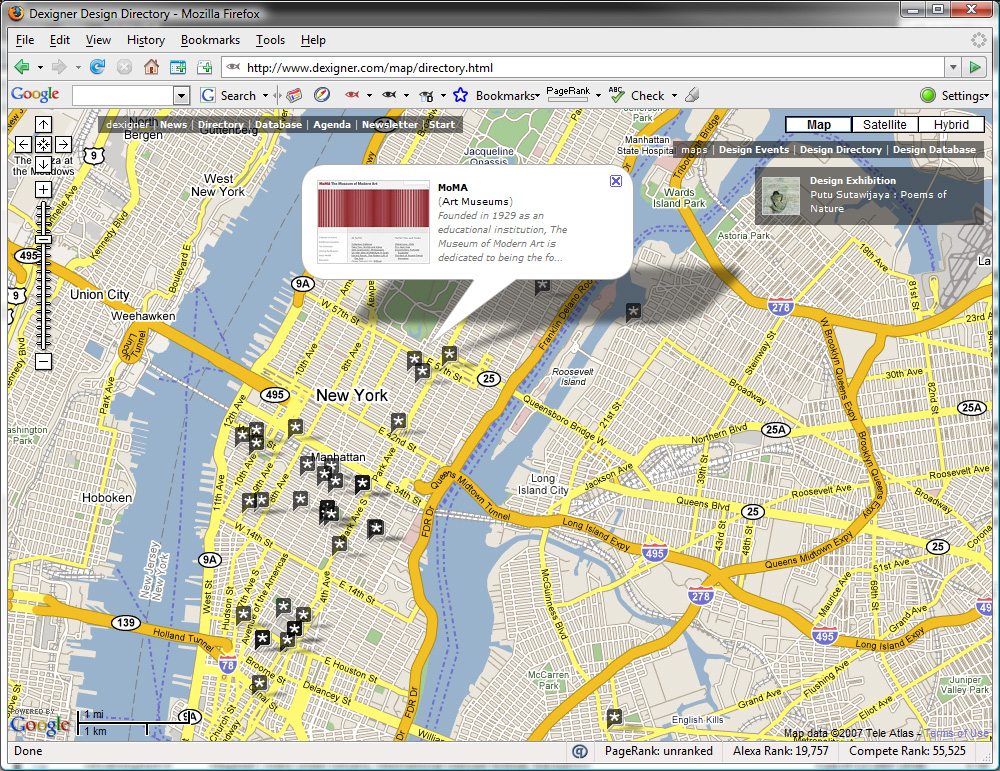Open the Search button dropdown arrow
Viewport: 1000px width, 771px height.
(x=265, y=96)
